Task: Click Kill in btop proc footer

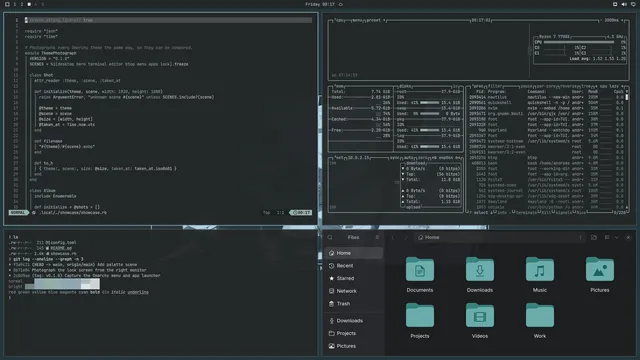Action: click(x=545, y=212)
